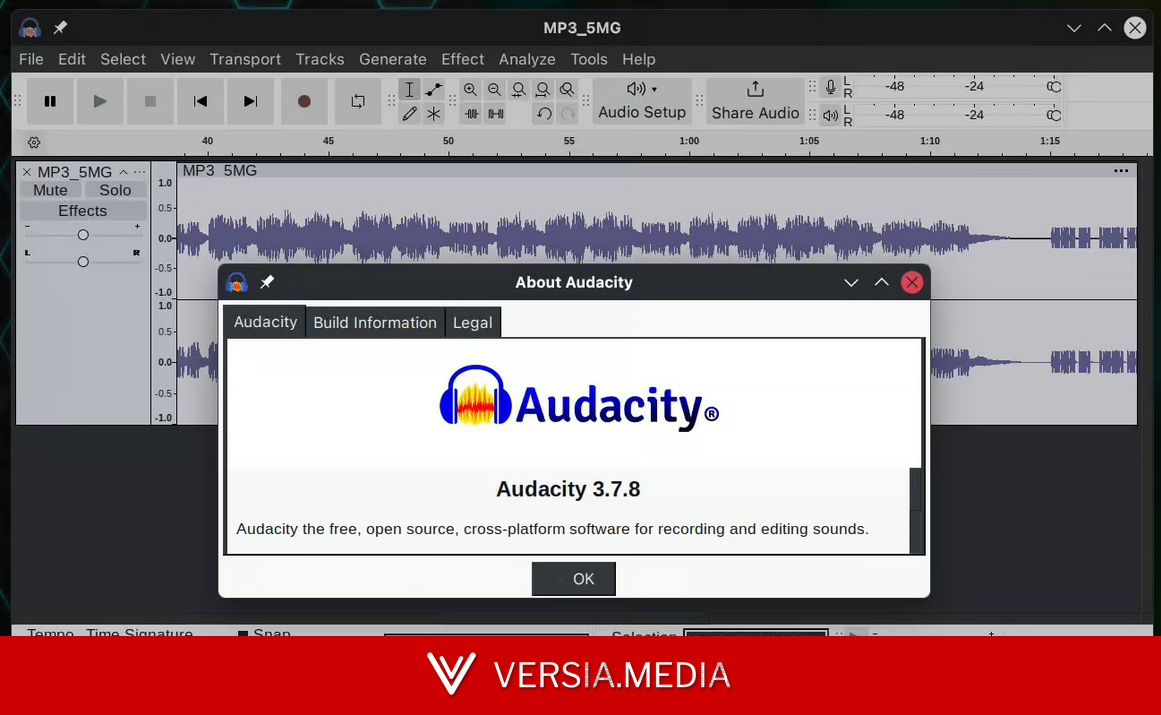Switch to the Build Information tab
1161x715 pixels.
point(375,323)
